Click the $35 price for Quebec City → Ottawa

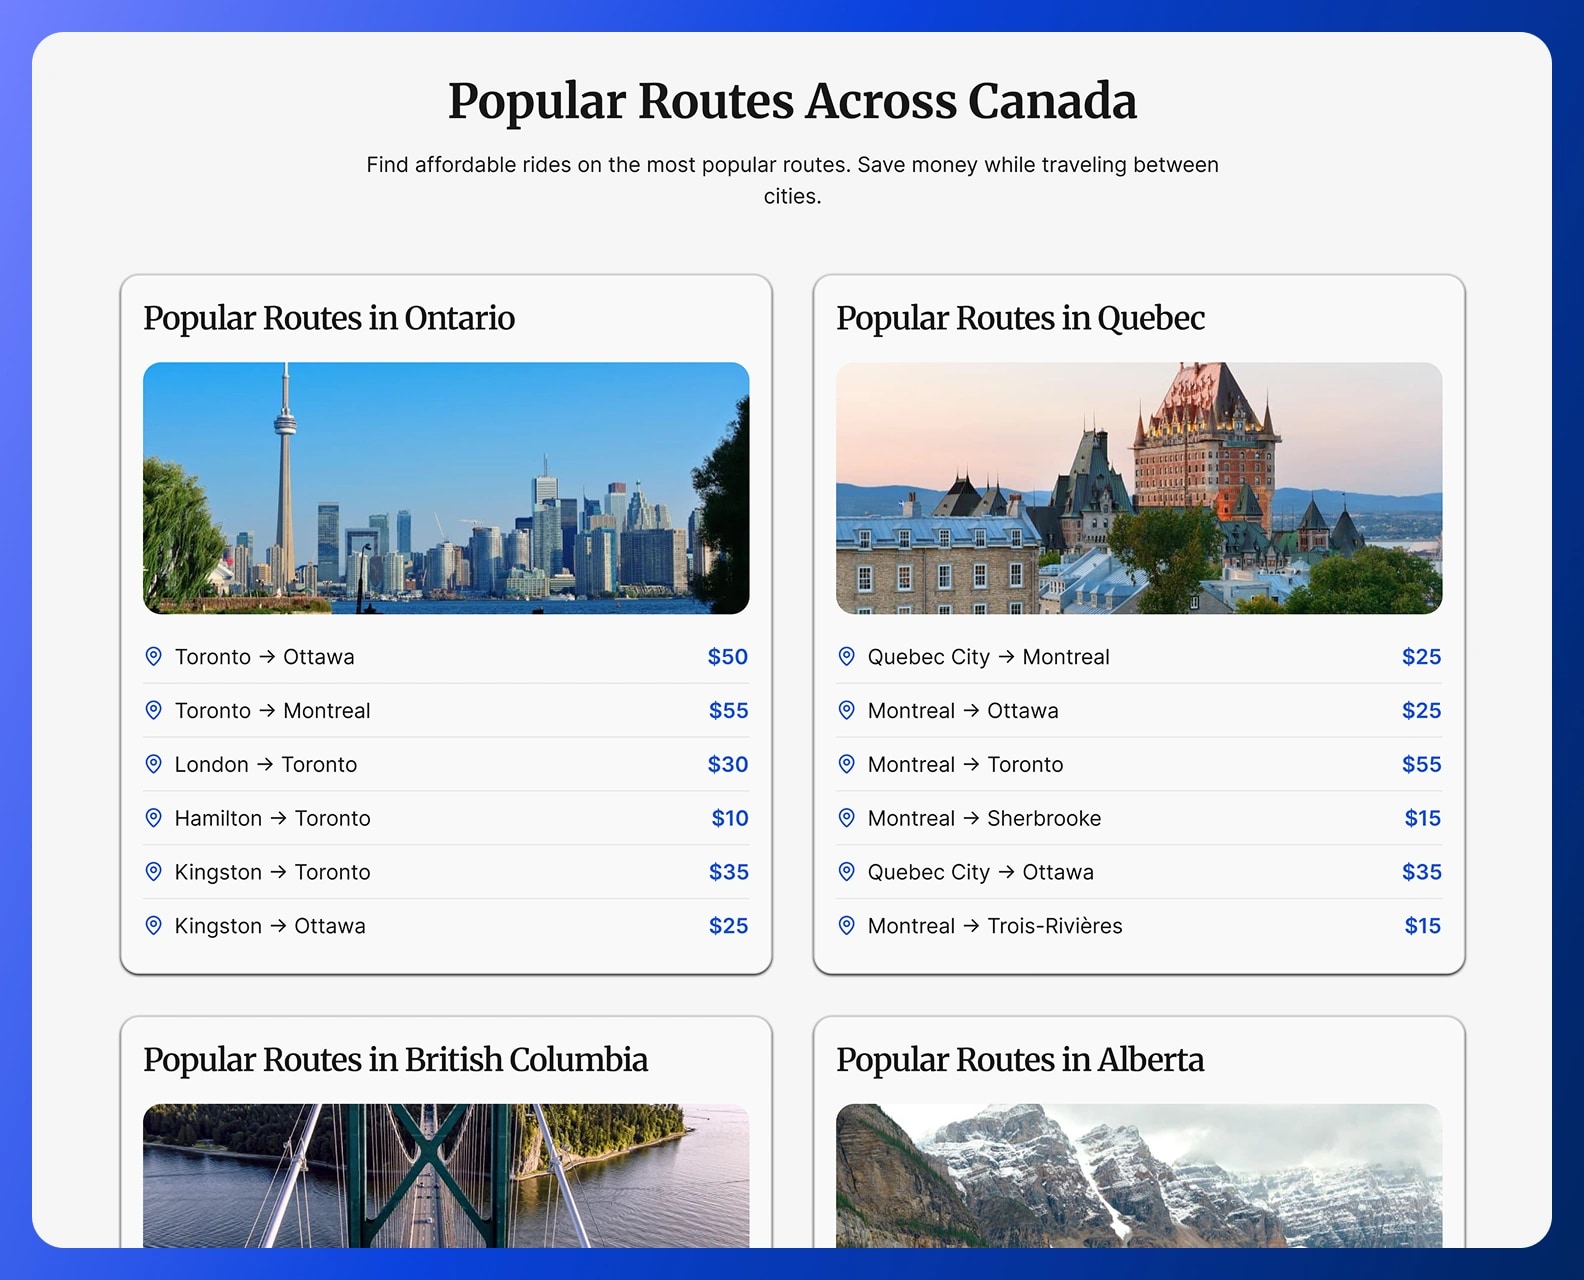click(1421, 873)
